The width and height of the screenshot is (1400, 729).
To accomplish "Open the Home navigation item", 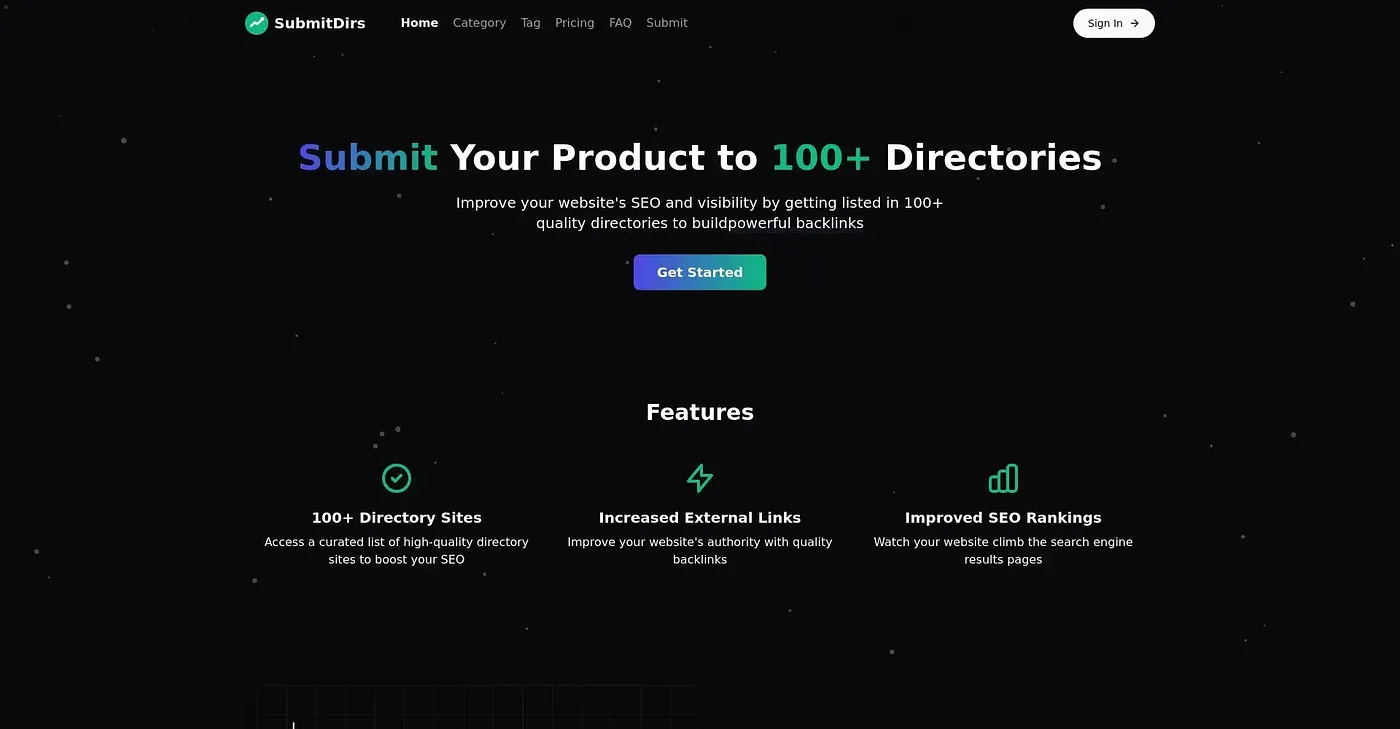I will 419,23.
